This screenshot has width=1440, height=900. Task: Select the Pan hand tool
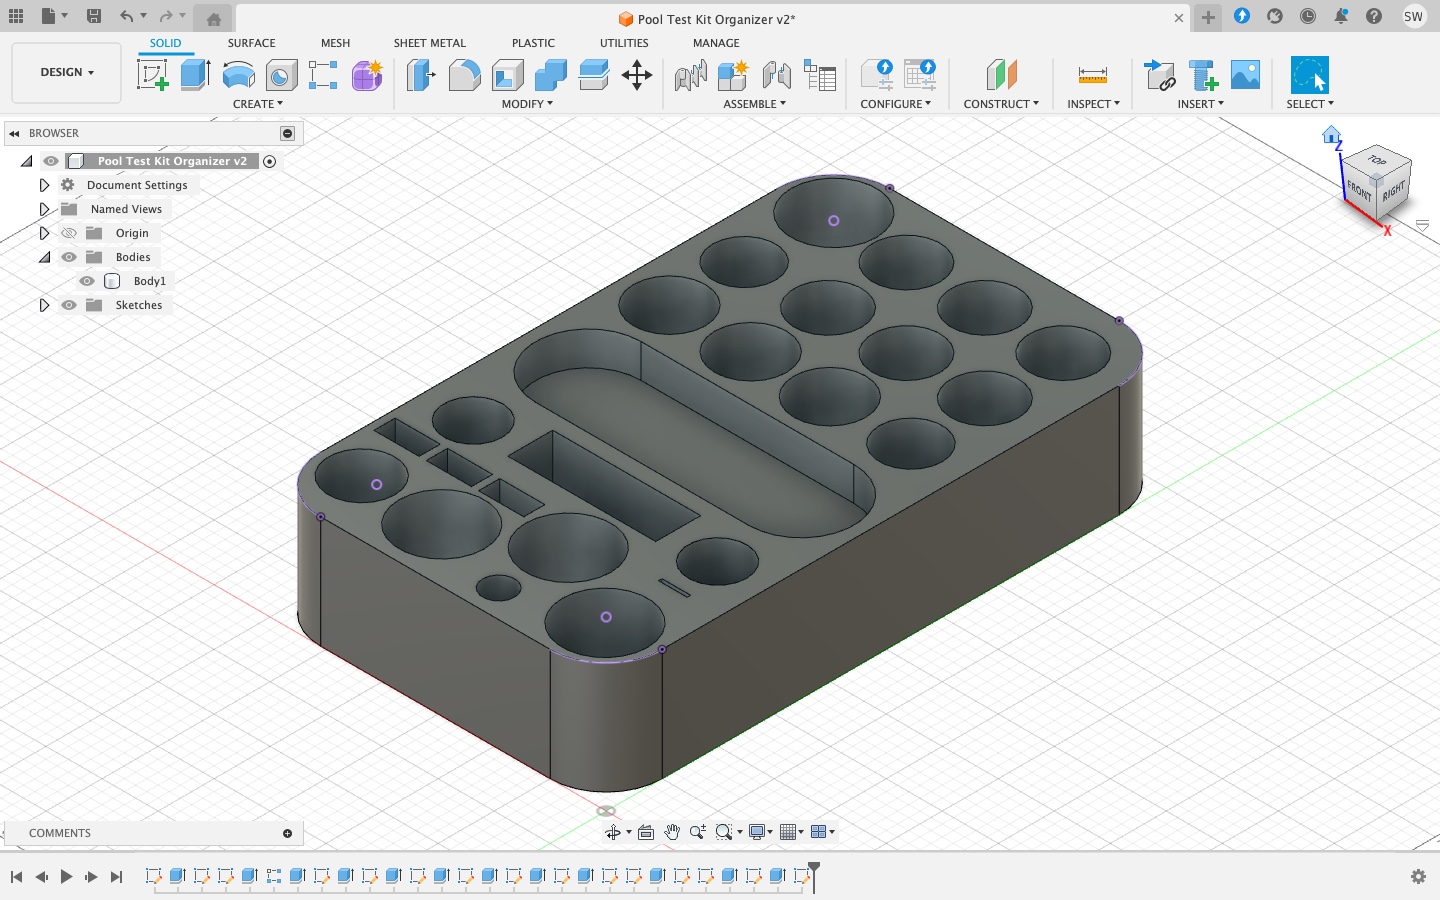click(x=672, y=832)
